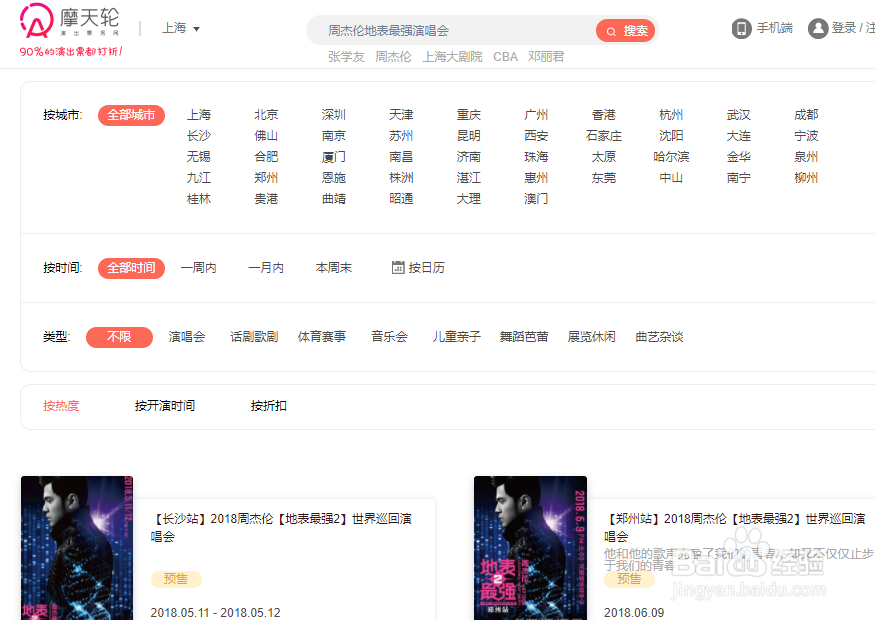Choose city 南京

(334, 136)
